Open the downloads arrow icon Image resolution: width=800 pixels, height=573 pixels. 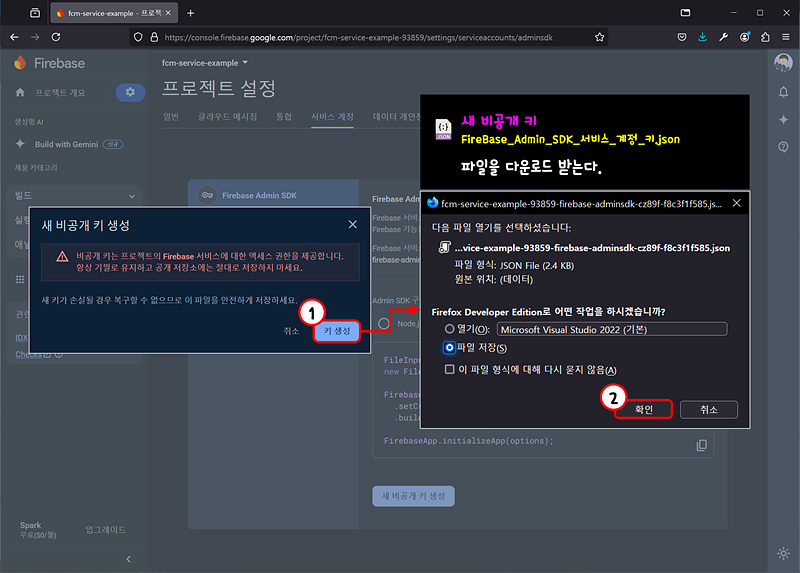click(x=703, y=37)
